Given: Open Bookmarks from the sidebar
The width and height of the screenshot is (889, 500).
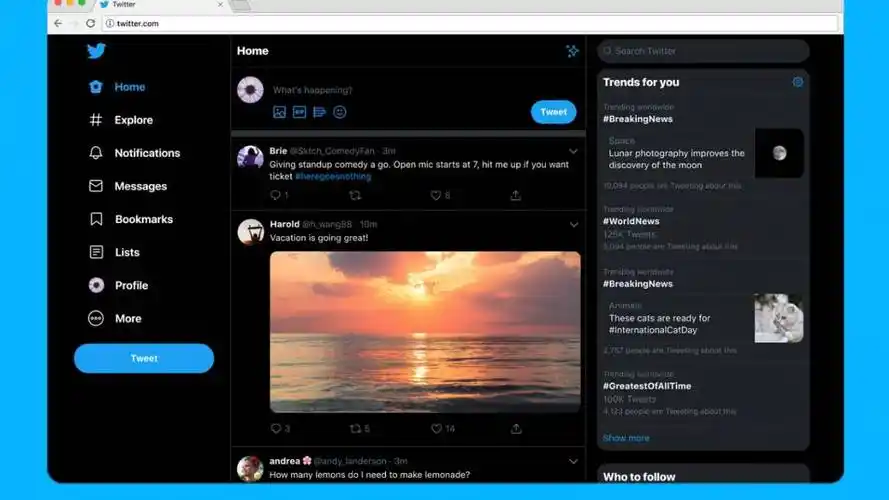Looking at the screenshot, I should tap(143, 219).
